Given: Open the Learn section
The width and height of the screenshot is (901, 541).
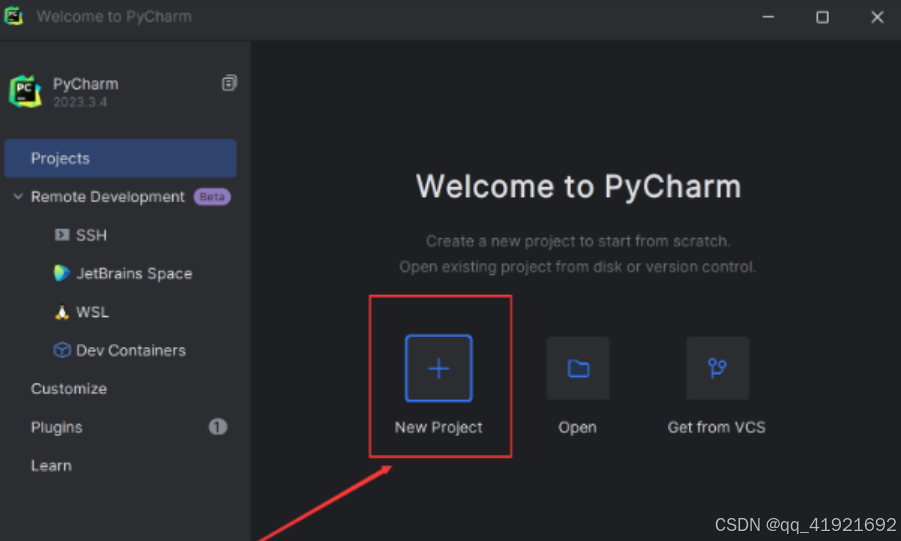Looking at the screenshot, I should 51,466.
